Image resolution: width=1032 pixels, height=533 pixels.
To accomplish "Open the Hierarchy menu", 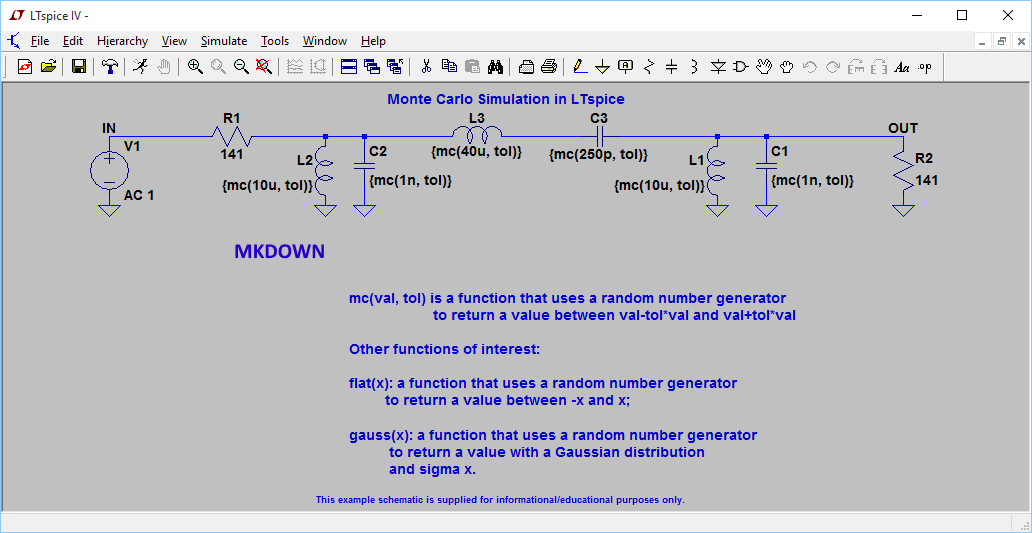I will point(122,41).
